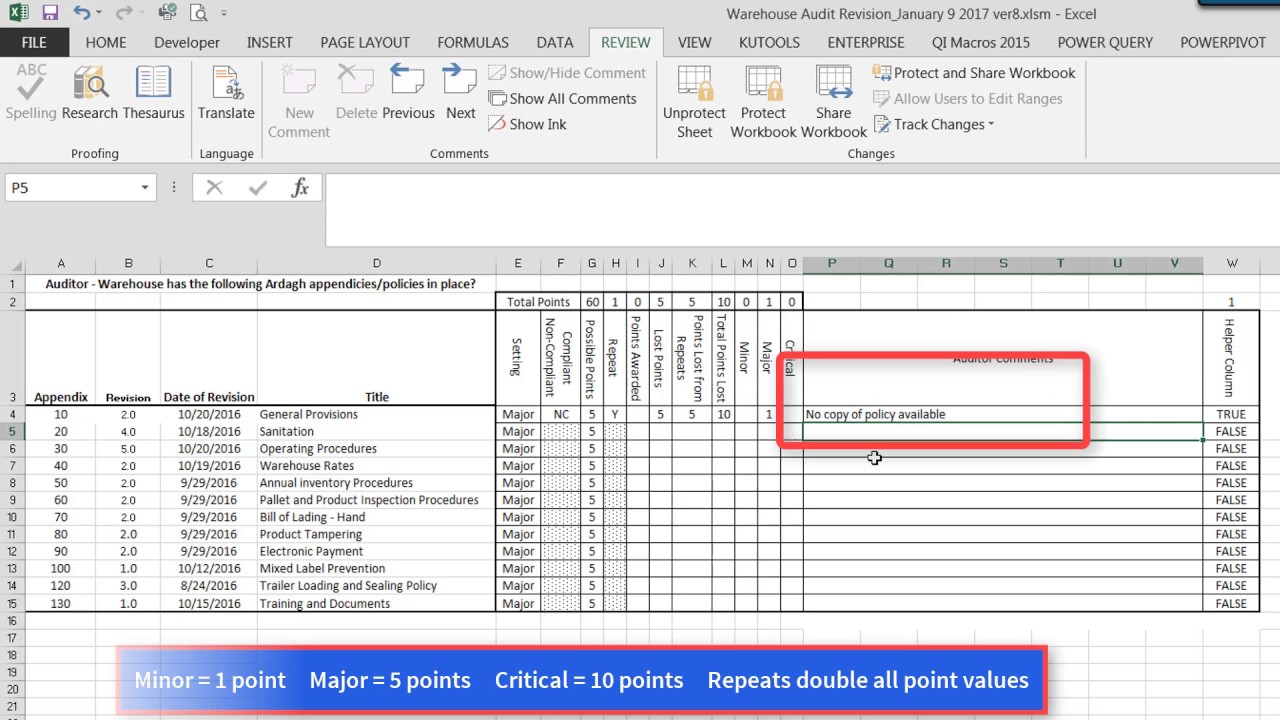Image resolution: width=1280 pixels, height=720 pixels.
Task: Click the Redo arrow
Action: point(123,14)
